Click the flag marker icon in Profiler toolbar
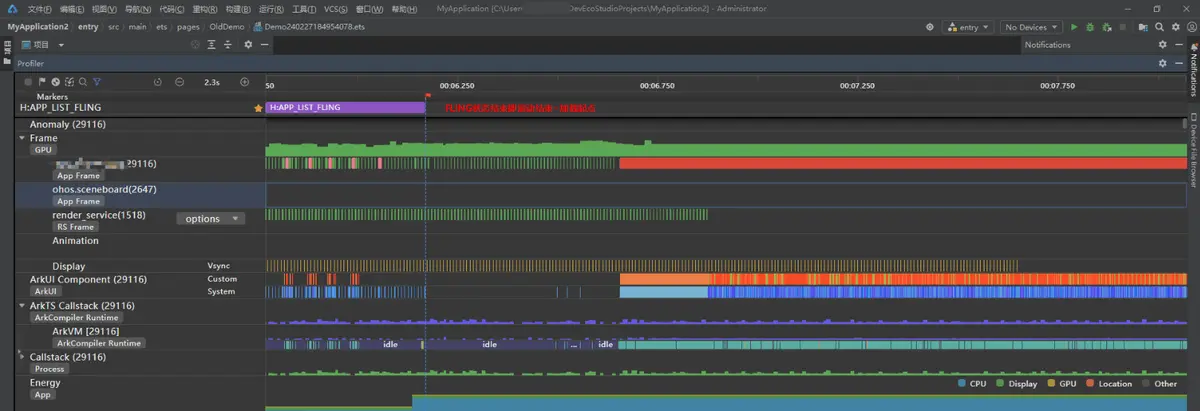Image resolution: width=1200 pixels, height=411 pixels. point(42,82)
